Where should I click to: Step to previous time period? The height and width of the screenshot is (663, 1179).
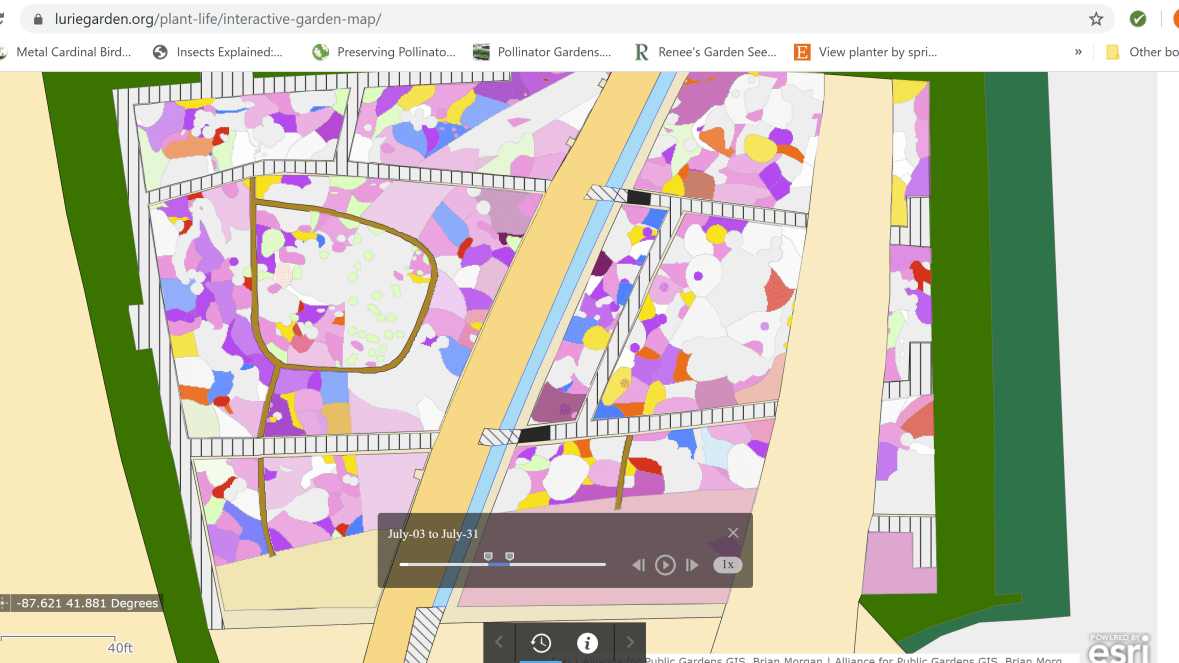tap(639, 565)
